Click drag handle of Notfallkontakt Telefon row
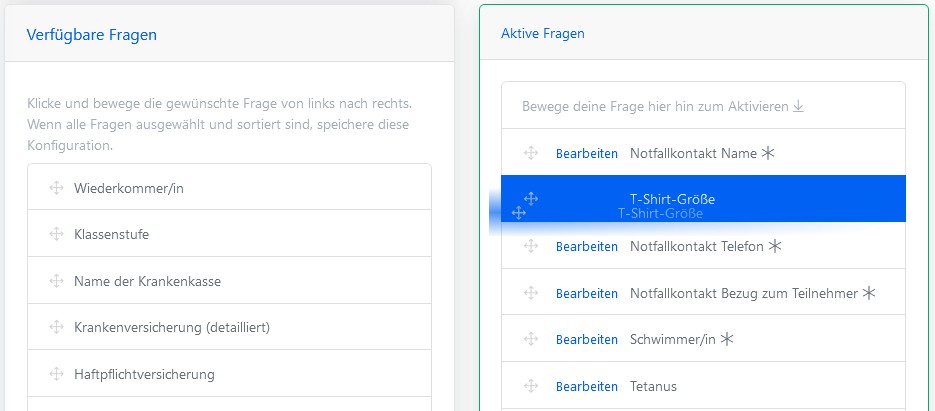 click(531, 246)
